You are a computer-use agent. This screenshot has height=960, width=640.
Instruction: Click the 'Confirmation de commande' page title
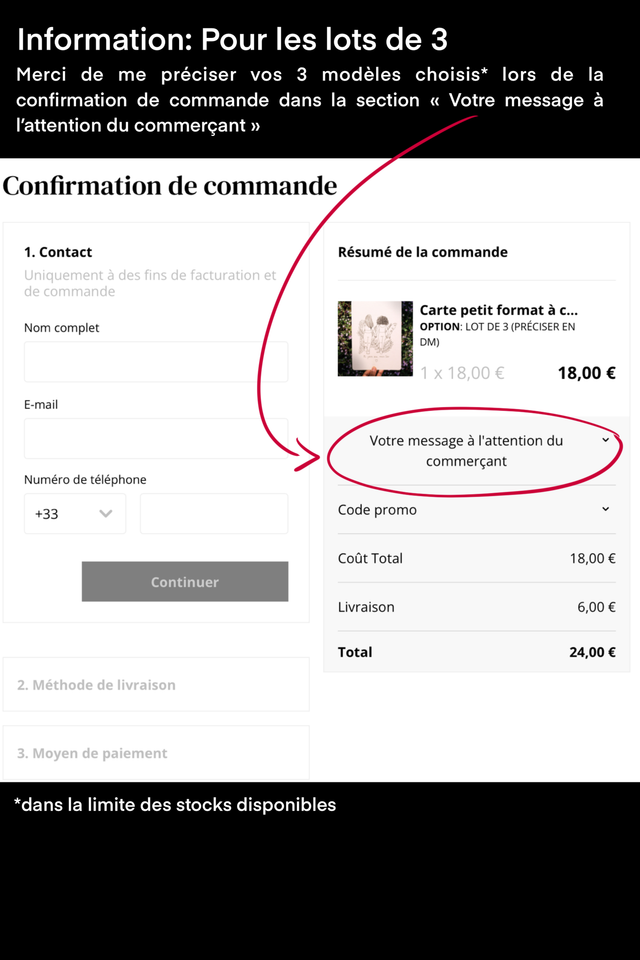[170, 186]
